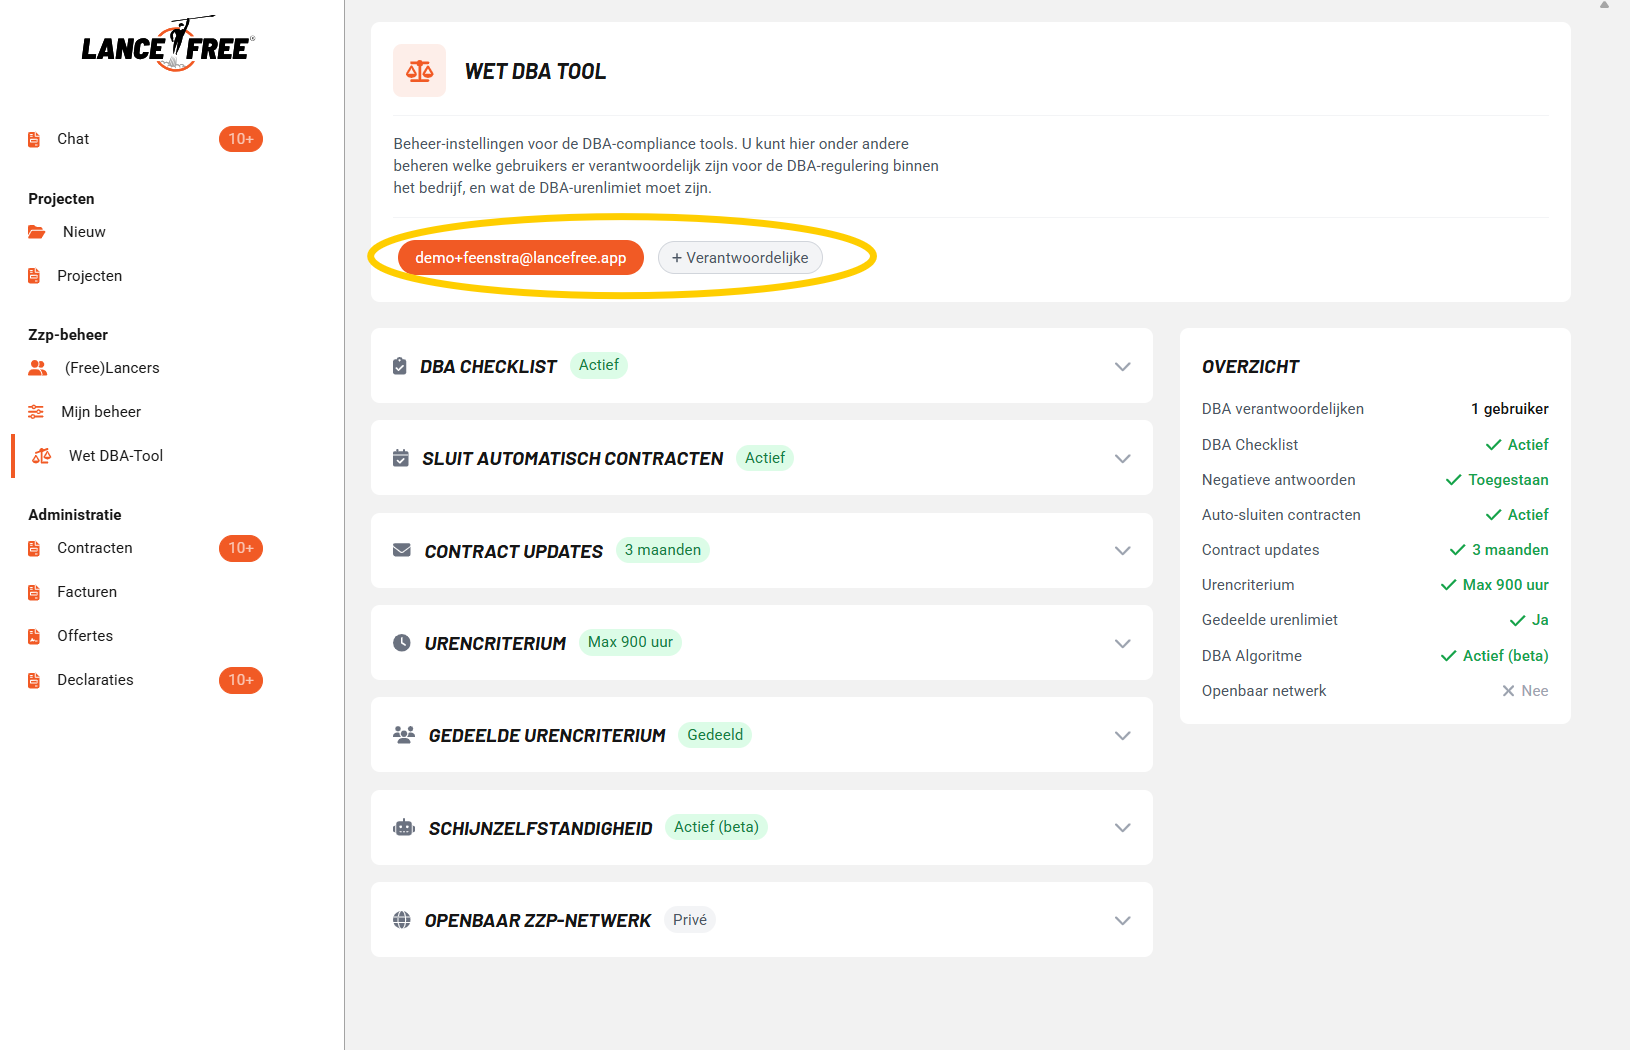Go to (Free)Lancers in sidebar
This screenshot has width=1630, height=1050.
pos(112,368)
